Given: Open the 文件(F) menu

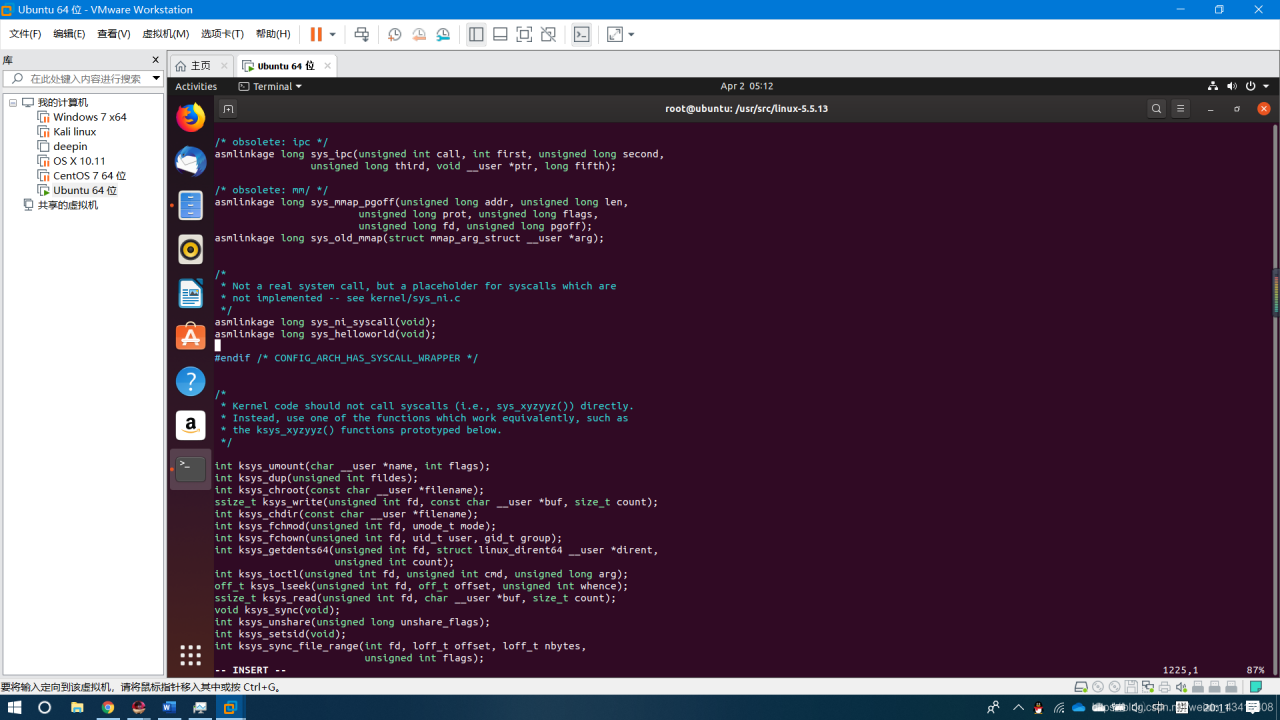Looking at the screenshot, I should 25,34.
